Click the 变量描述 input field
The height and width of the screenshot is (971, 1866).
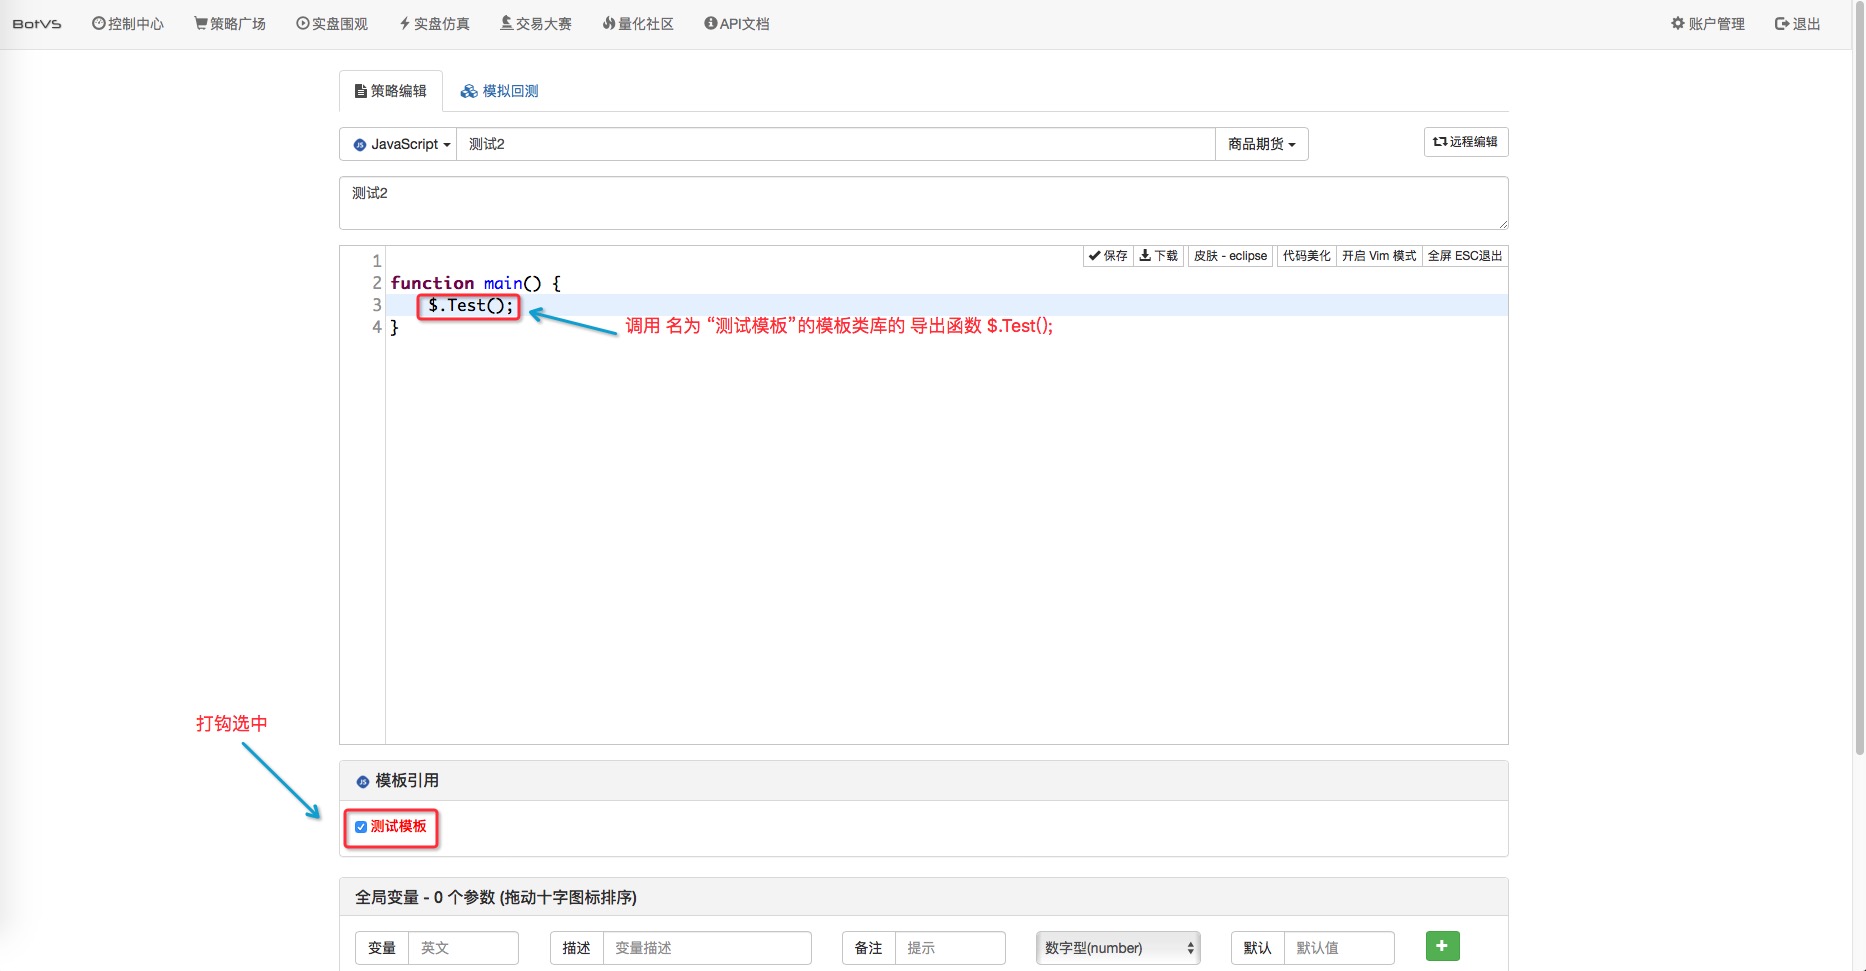(x=707, y=948)
